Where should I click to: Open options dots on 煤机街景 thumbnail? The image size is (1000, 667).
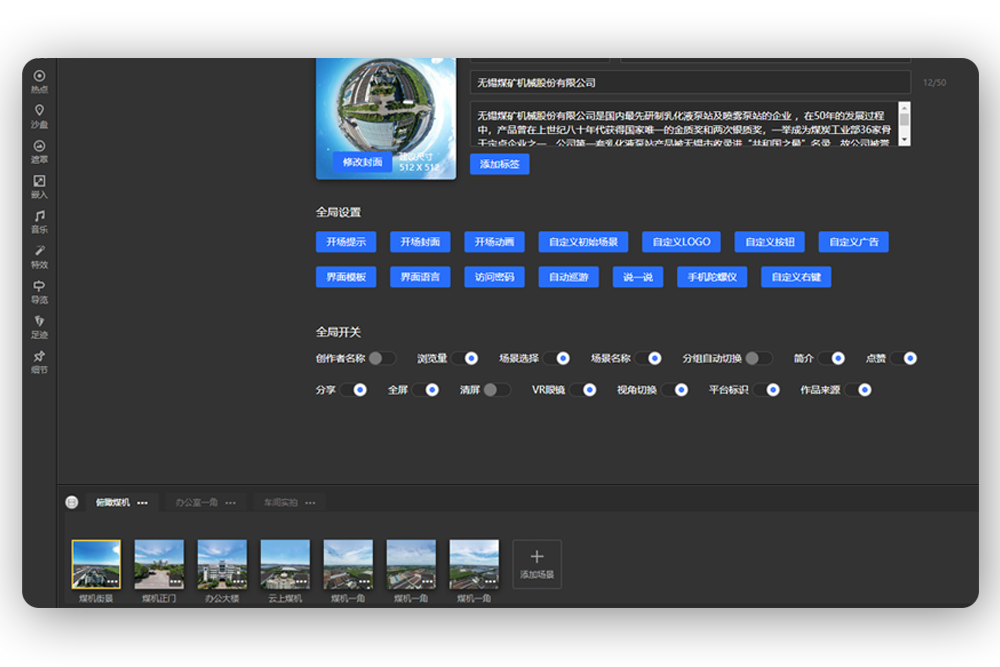coord(112,582)
